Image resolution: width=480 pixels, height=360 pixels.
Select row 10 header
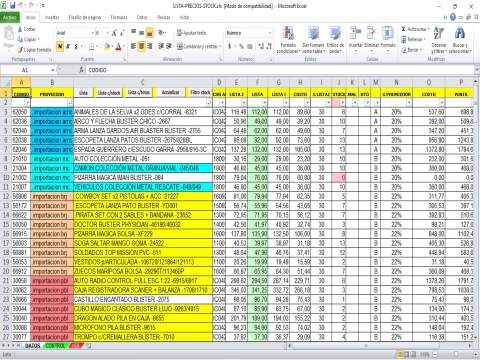[x=6, y=177]
